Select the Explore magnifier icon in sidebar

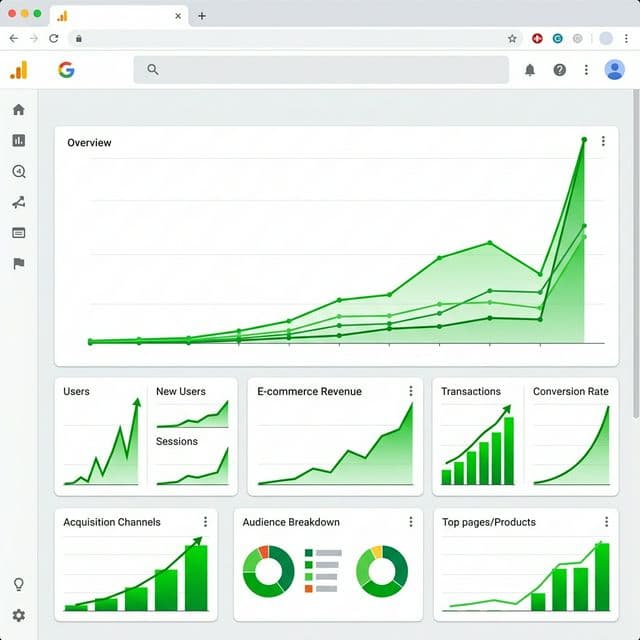pos(18,172)
